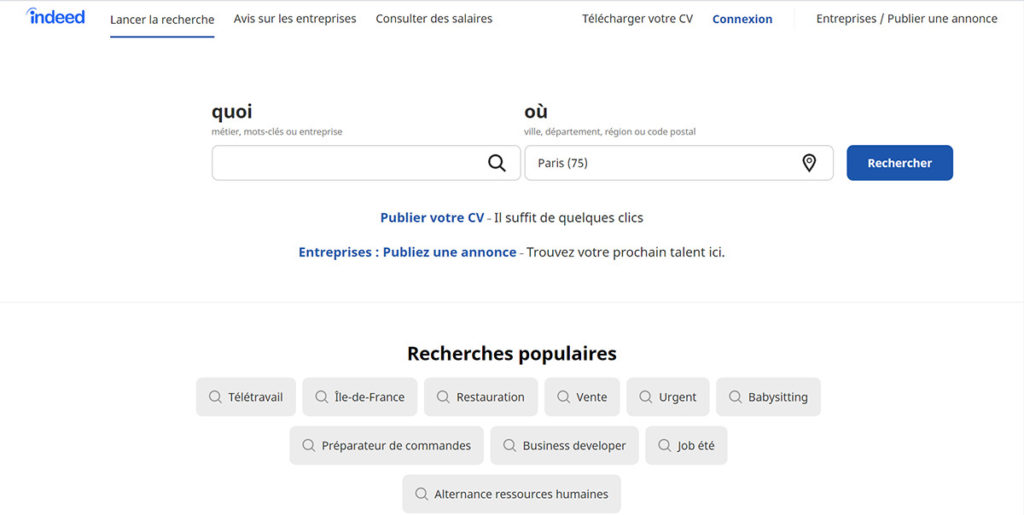Viewport: 1024px width, 515px height.
Task: Open the Connexion link
Action: pyautogui.click(x=743, y=19)
